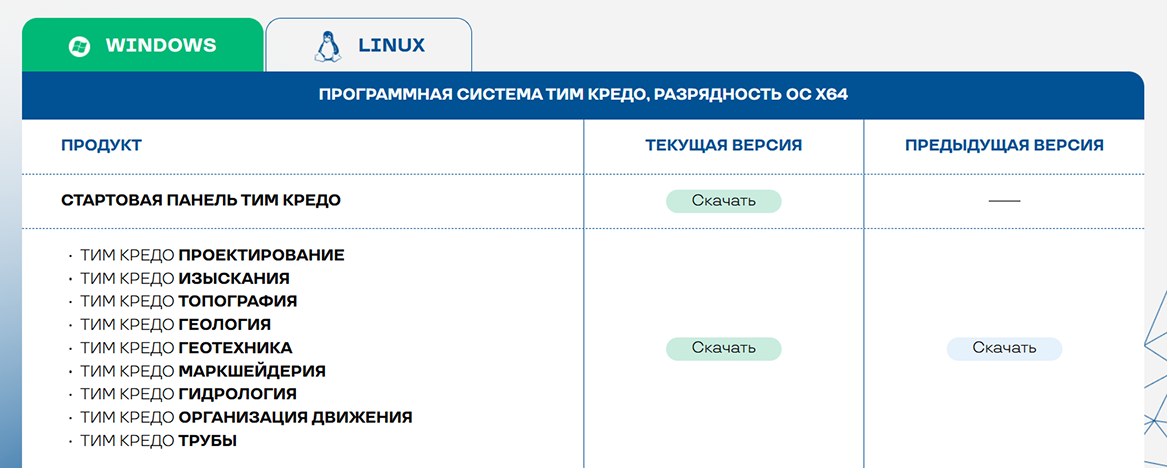This screenshot has width=1167, height=468.
Task: Select the ТИМ КРЕДО ГЕОЛОГИЯ list item
Action: coord(175,325)
